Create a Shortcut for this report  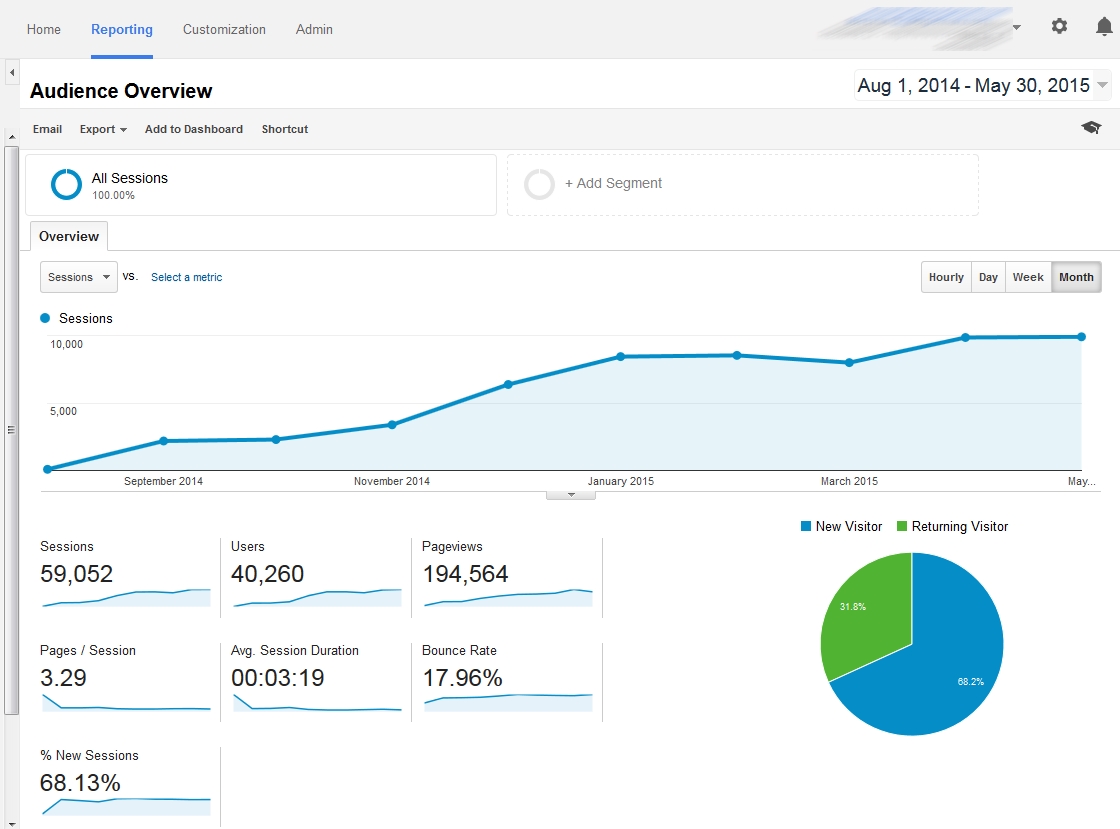coord(284,129)
